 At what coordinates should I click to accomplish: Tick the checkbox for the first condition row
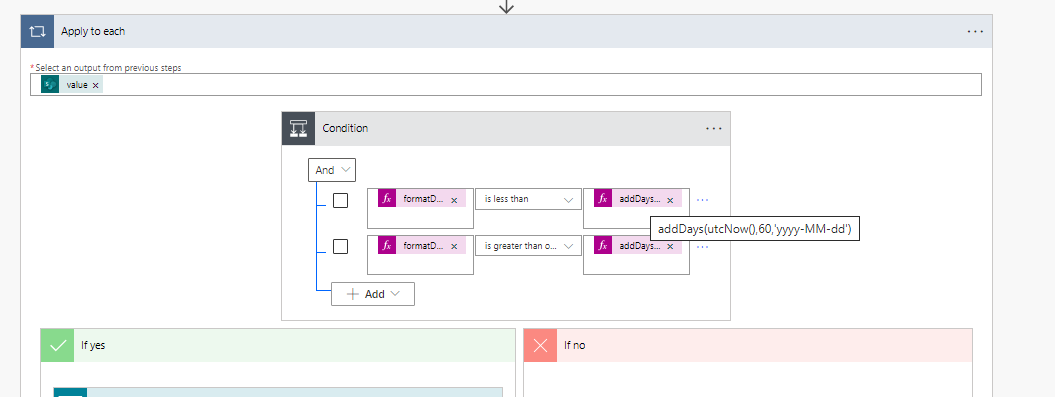pos(340,201)
